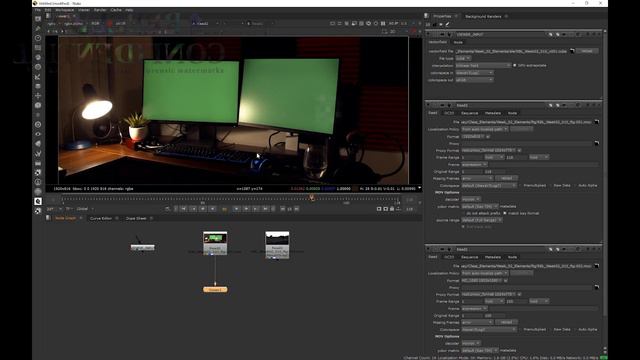Jump to the last frame
The image size is (640, 360).
coord(265,209)
